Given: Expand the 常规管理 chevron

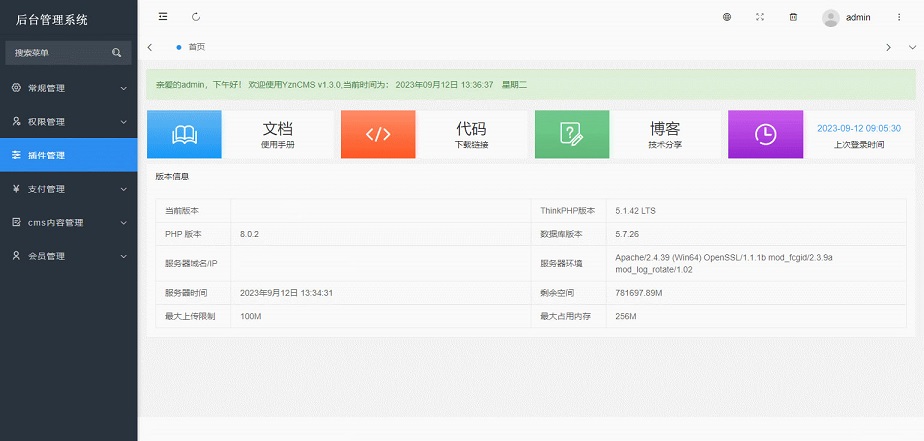Looking at the screenshot, I should [x=124, y=88].
